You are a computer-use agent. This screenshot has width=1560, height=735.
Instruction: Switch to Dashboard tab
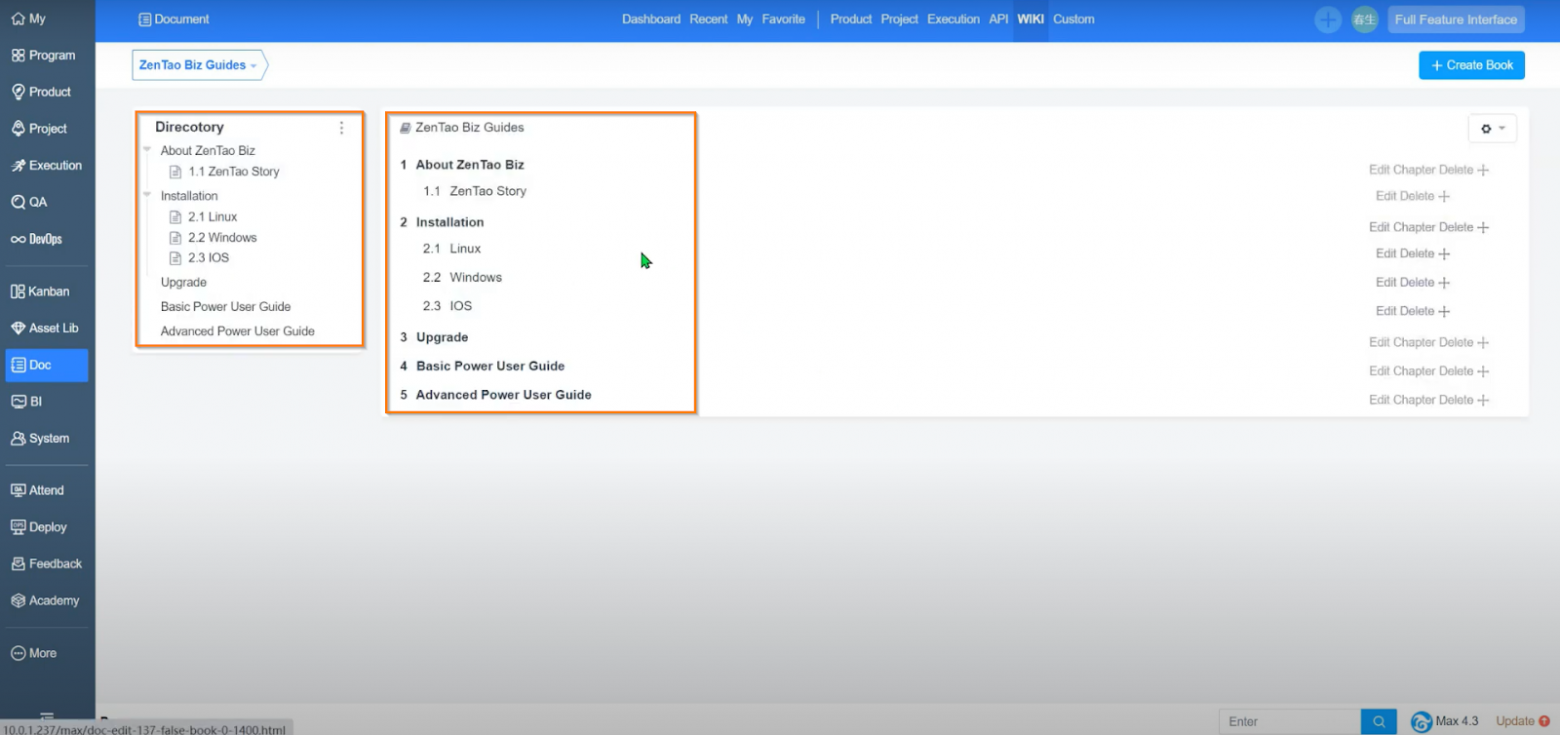click(x=651, y=19)
